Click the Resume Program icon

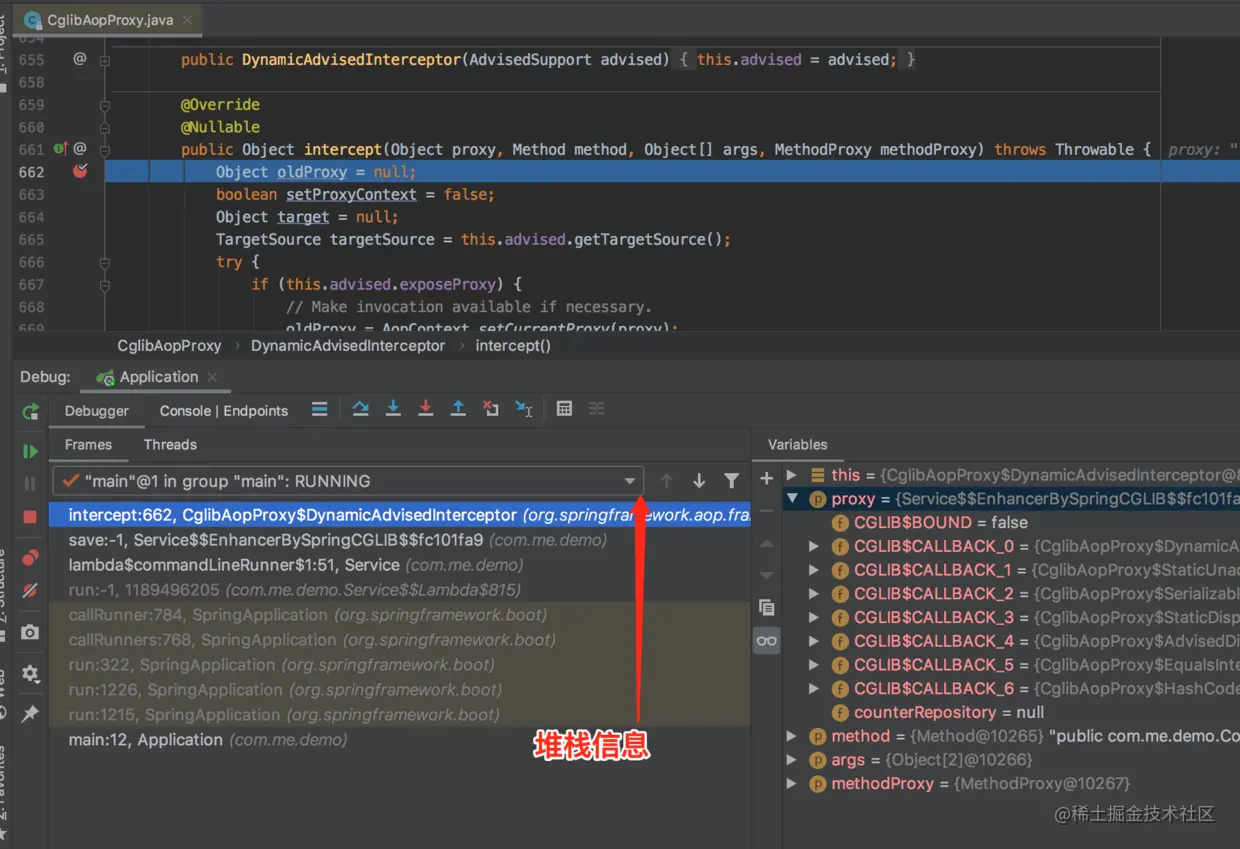[30, 449]
